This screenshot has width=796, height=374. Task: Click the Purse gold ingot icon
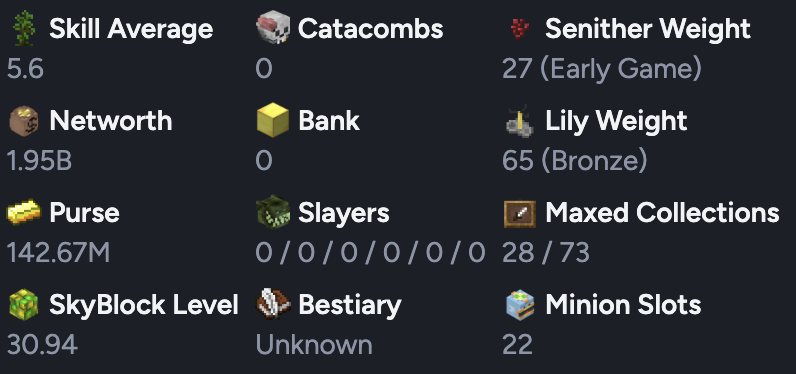23,213
